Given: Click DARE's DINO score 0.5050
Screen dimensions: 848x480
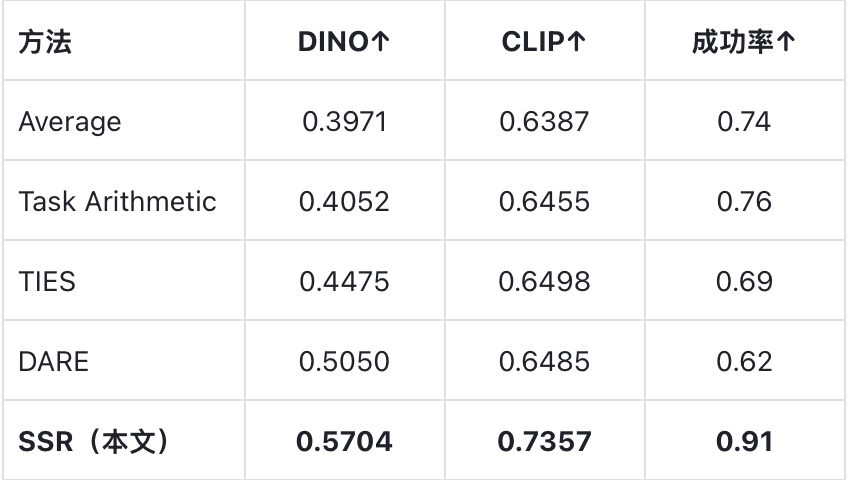Looking at the screenshot, I should [344, 362].
